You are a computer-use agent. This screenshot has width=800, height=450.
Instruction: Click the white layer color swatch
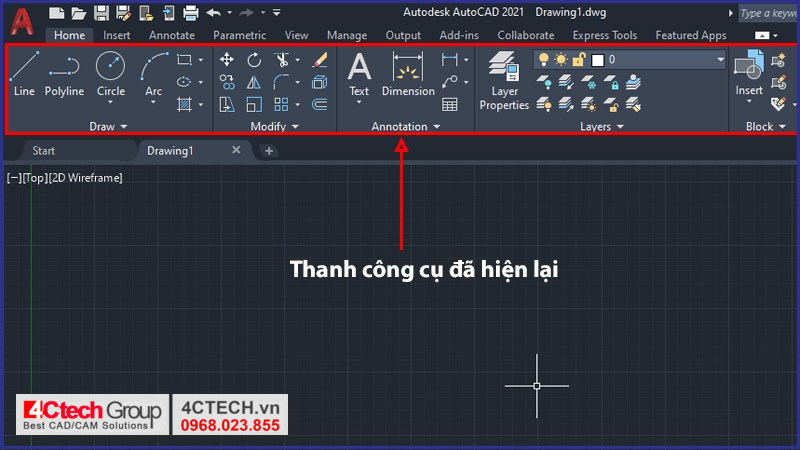(597, 60)
